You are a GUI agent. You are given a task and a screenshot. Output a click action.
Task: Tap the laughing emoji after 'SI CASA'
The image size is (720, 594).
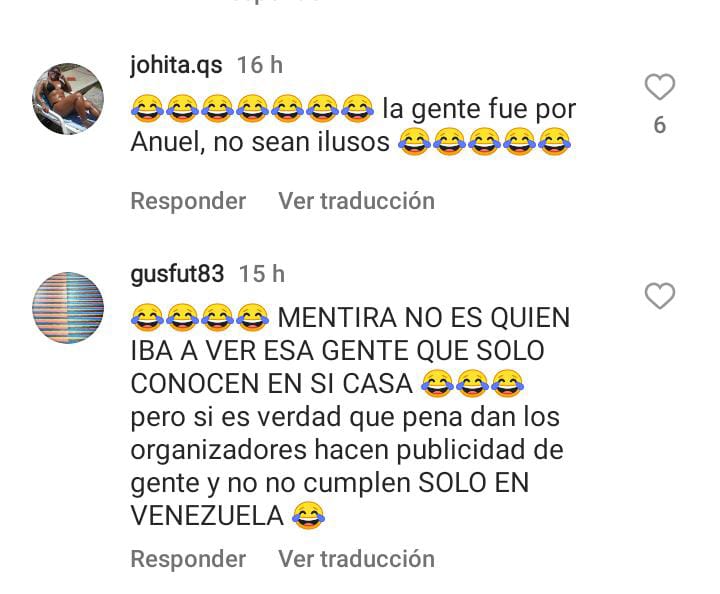tap(438, 383)
